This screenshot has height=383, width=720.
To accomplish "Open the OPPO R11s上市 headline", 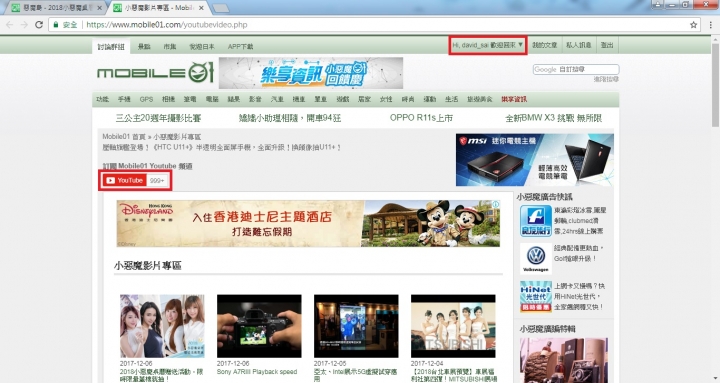I will click(421, 118).
